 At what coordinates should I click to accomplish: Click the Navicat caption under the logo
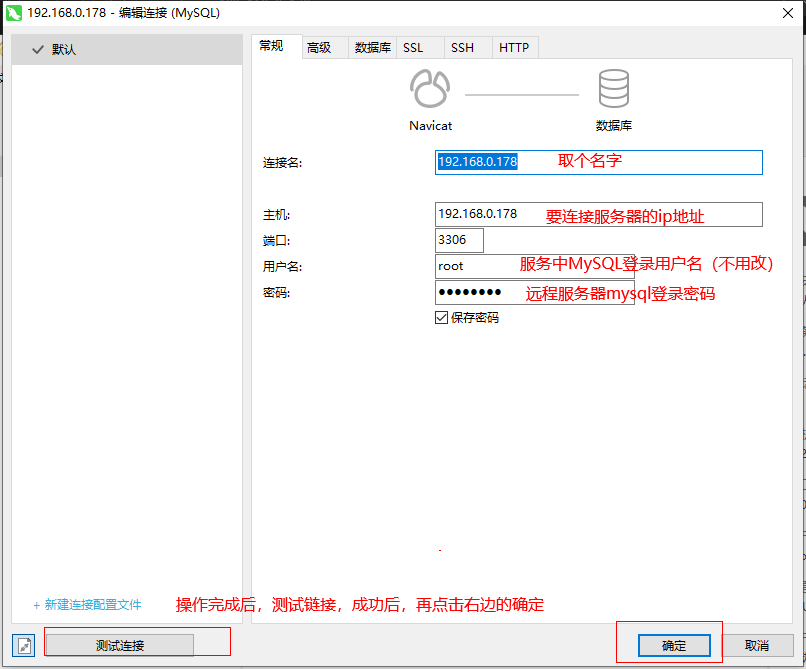coord(430,126)
